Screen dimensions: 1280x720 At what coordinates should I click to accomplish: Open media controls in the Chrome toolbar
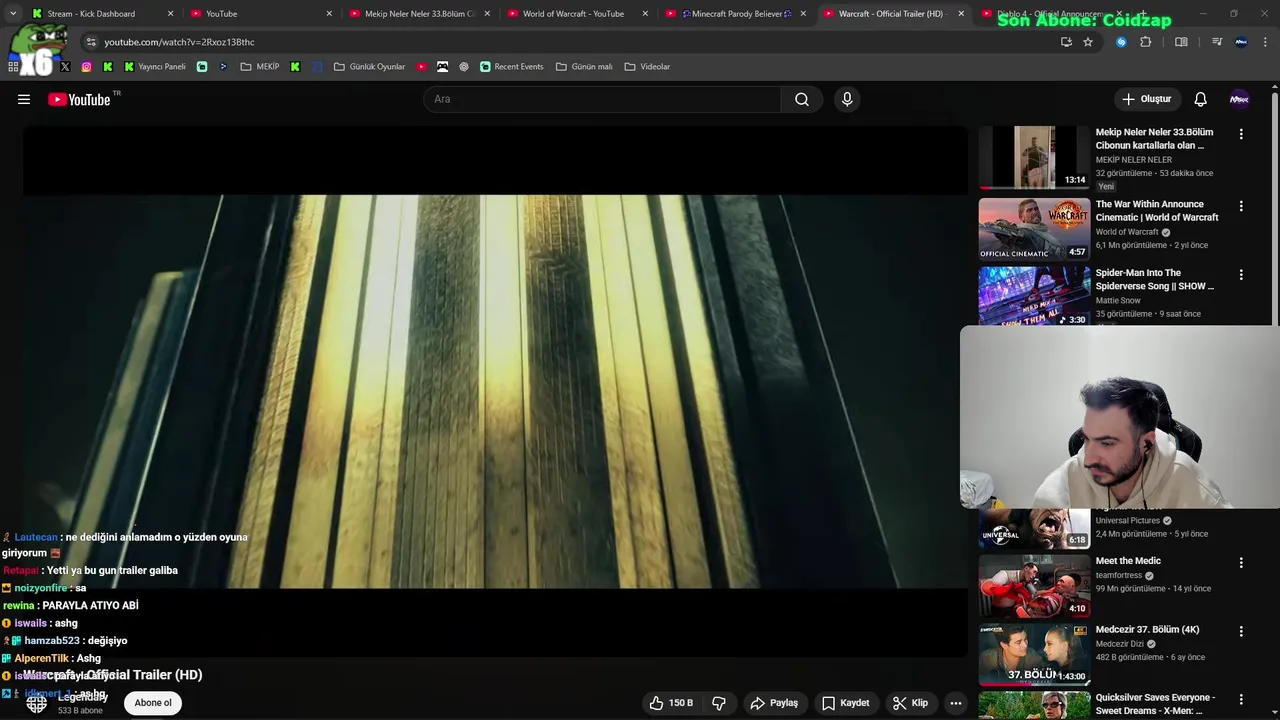click(x=1217, y=42)
